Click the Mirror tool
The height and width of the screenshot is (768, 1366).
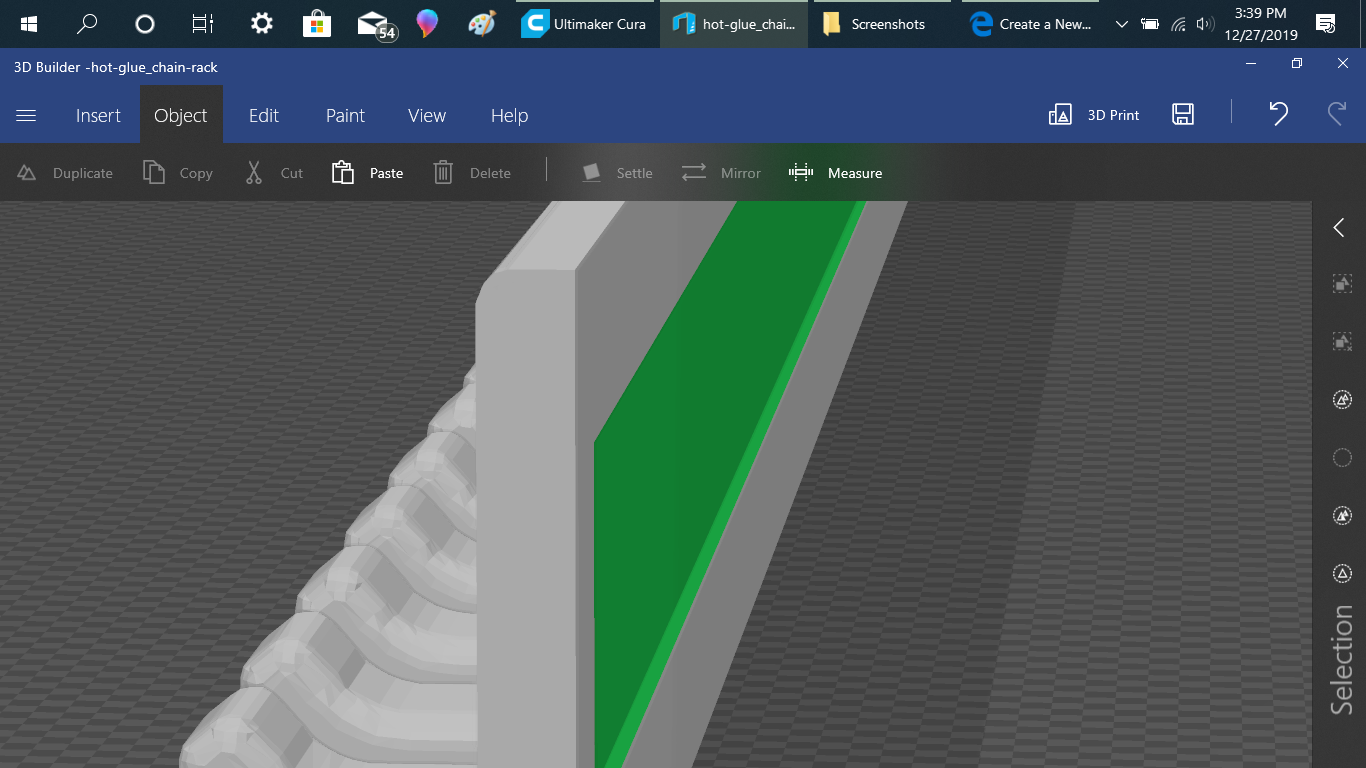(x=721, y=173)
